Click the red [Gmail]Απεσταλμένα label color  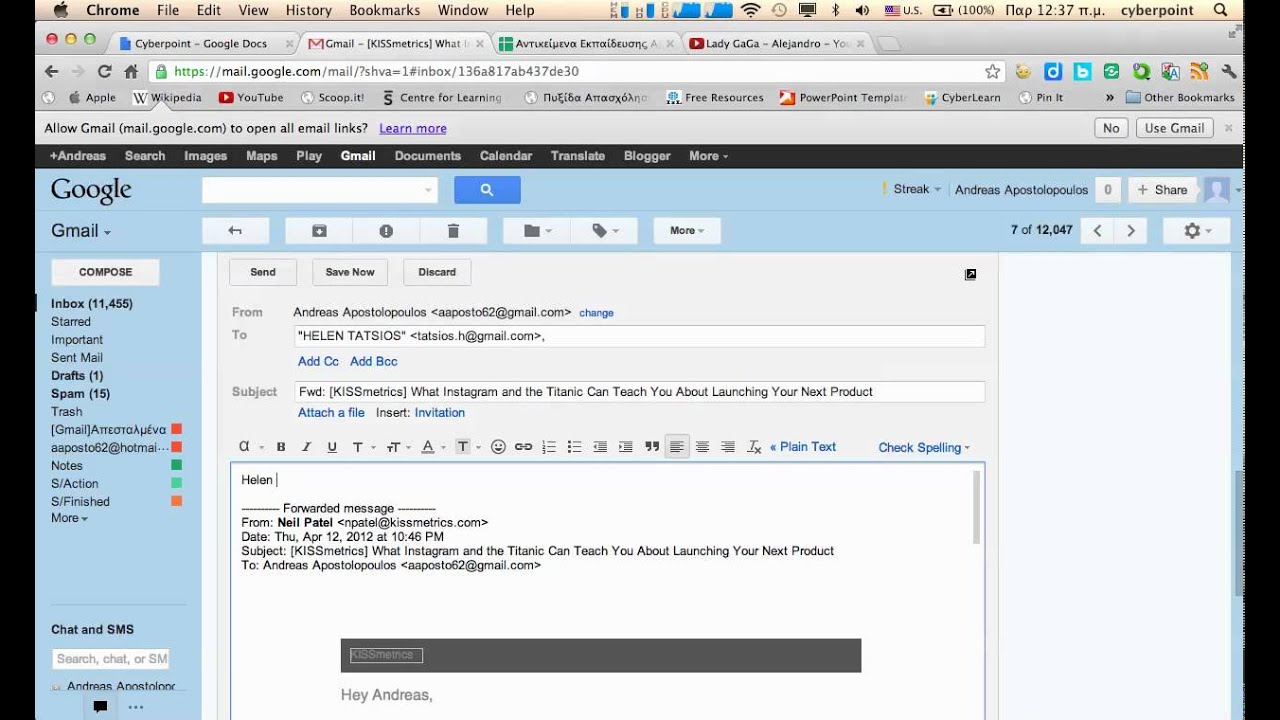coord(177,430)
